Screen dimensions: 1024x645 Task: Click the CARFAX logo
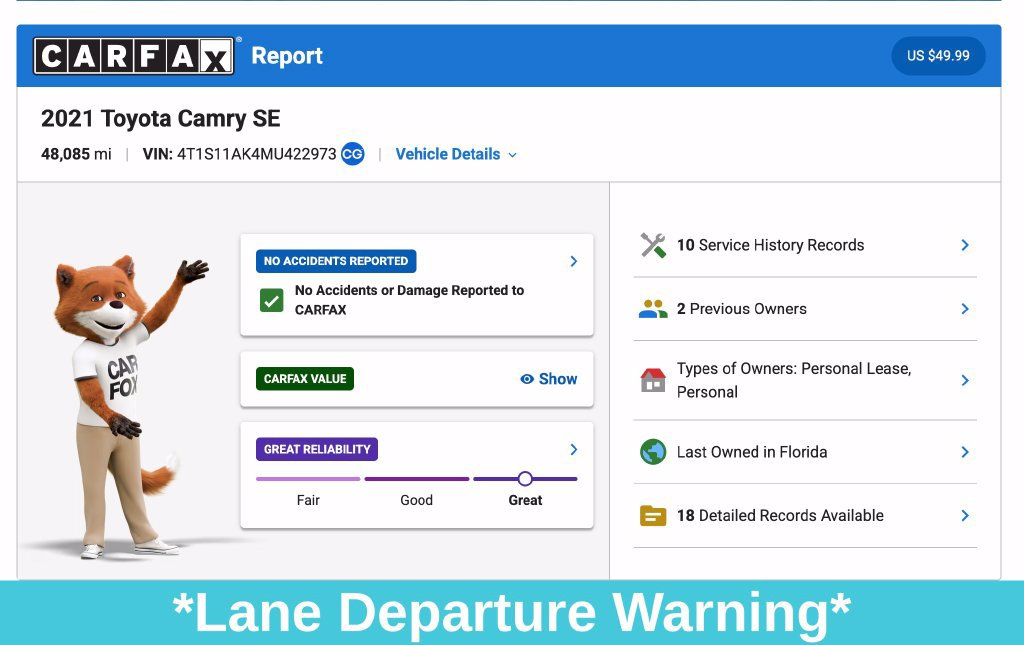click(x=134, y=56)
